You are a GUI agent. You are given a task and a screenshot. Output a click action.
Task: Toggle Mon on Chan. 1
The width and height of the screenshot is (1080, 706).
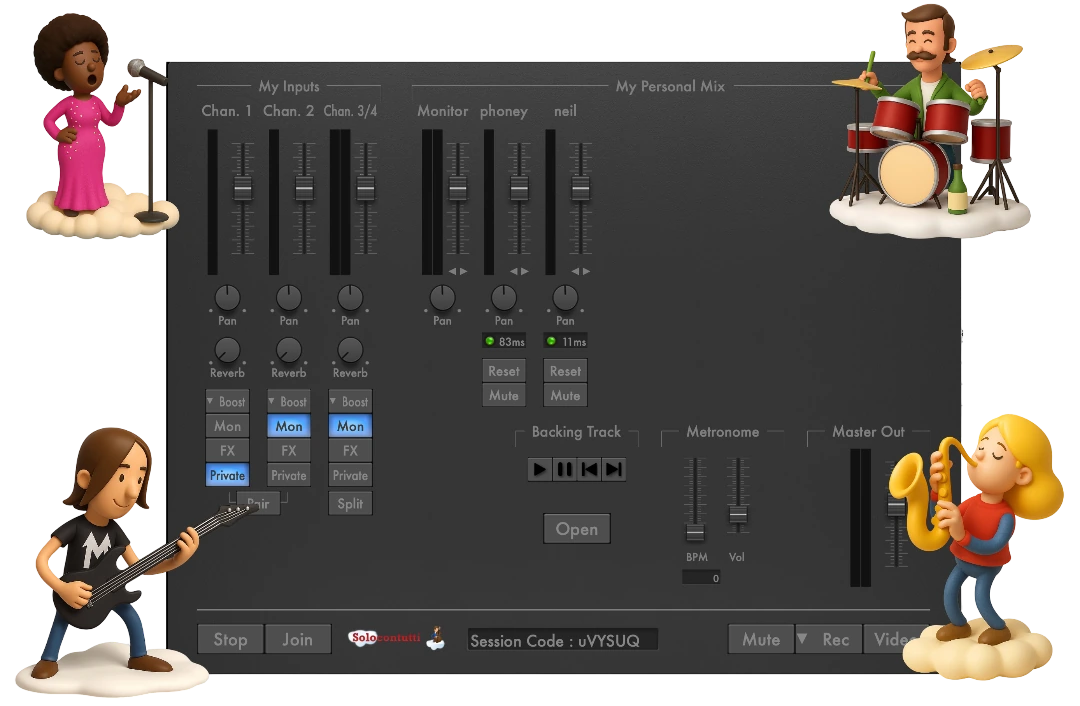pyautogui.click(x=227, y=426)
